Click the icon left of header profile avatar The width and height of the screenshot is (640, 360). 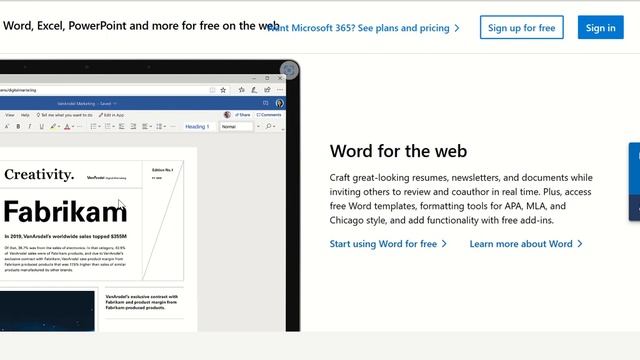pos(265,103)
